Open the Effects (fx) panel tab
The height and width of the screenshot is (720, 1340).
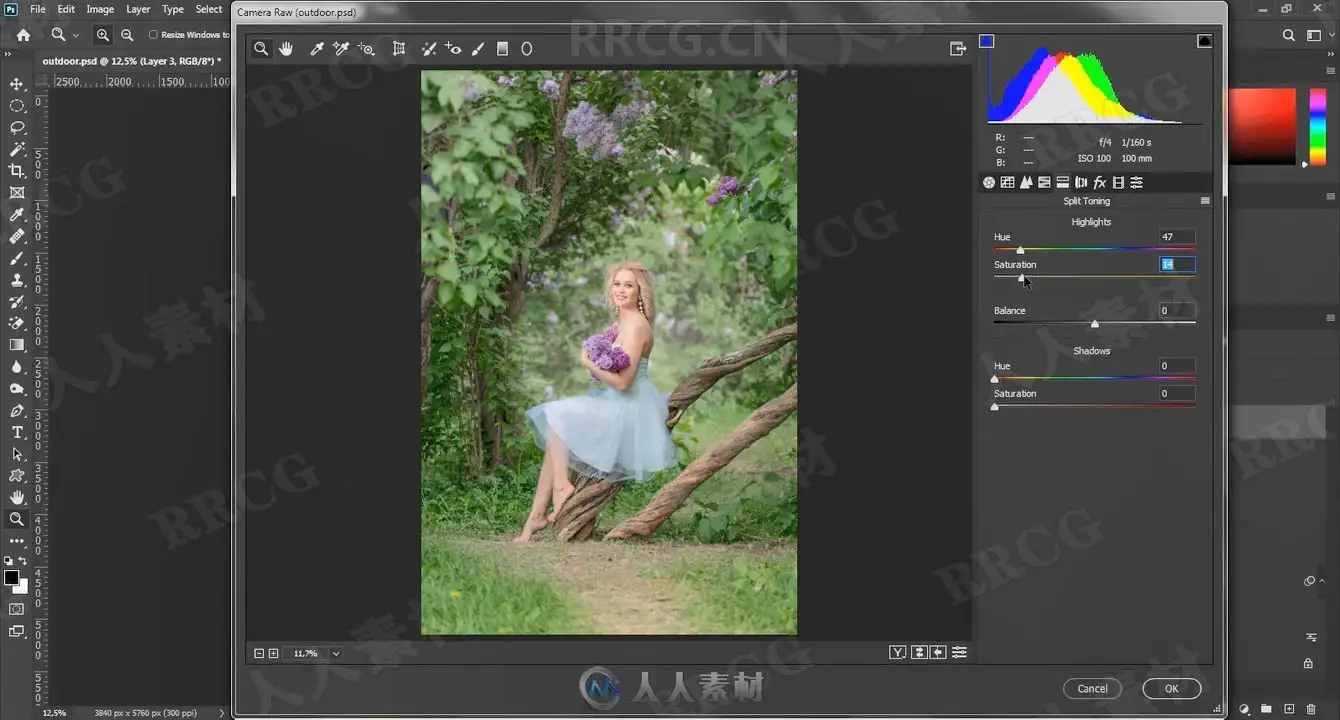pos(1099,182)
